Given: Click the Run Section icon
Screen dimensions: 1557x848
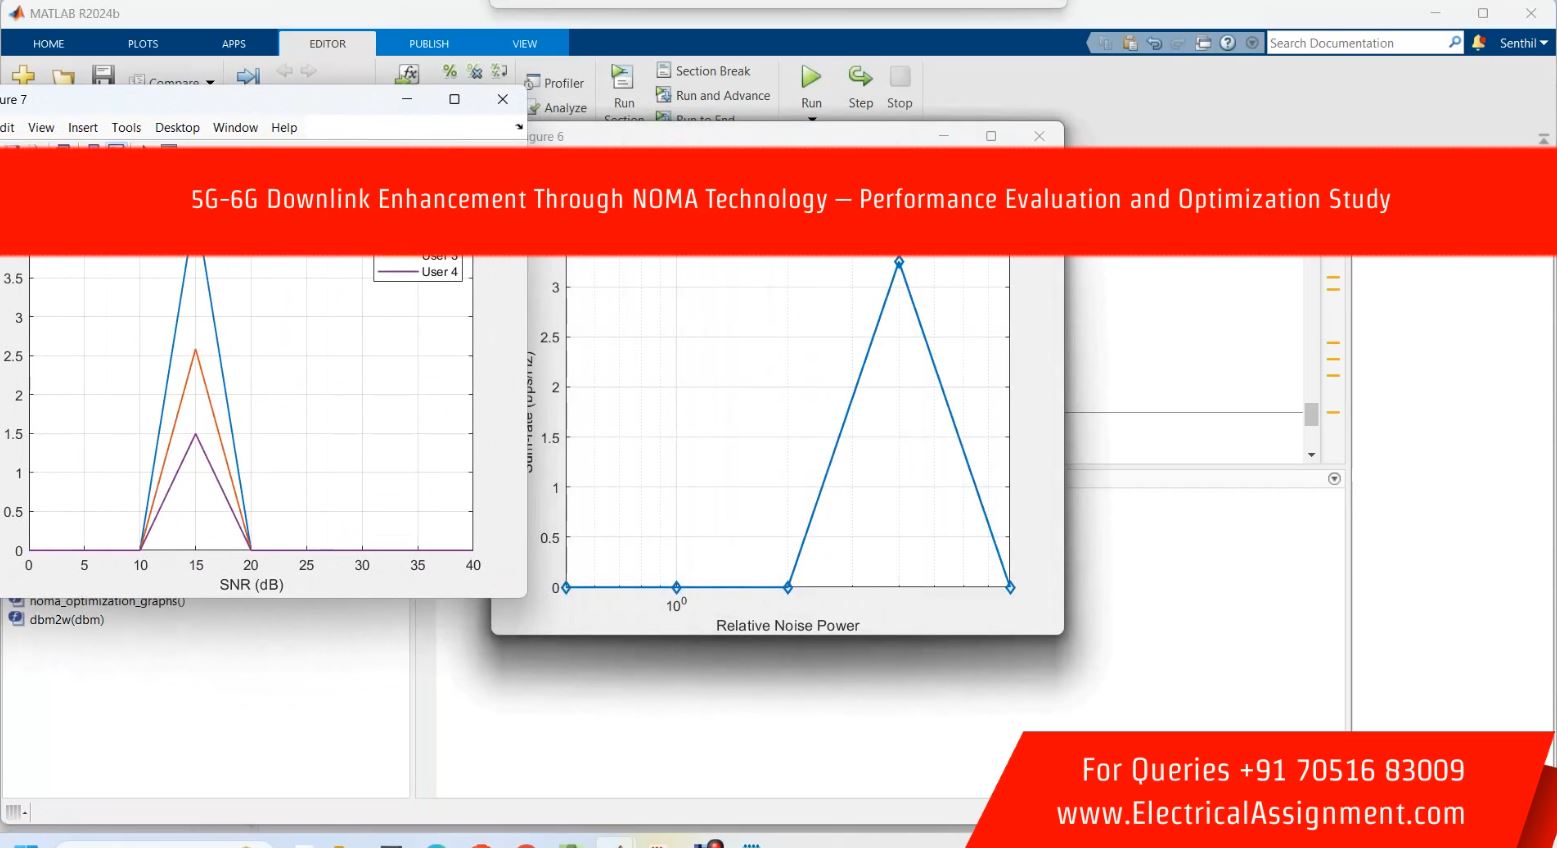Looking at the screenshot, I should [623, 79].
